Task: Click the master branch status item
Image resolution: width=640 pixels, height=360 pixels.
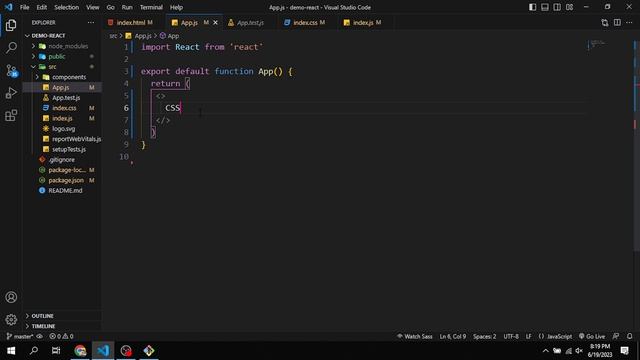Action: pyautogui.click(x=19, y=336)
